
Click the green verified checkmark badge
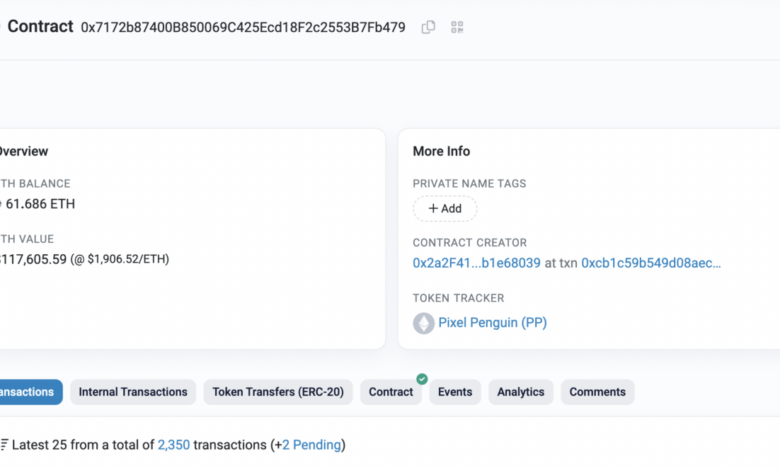click(422, 379)
